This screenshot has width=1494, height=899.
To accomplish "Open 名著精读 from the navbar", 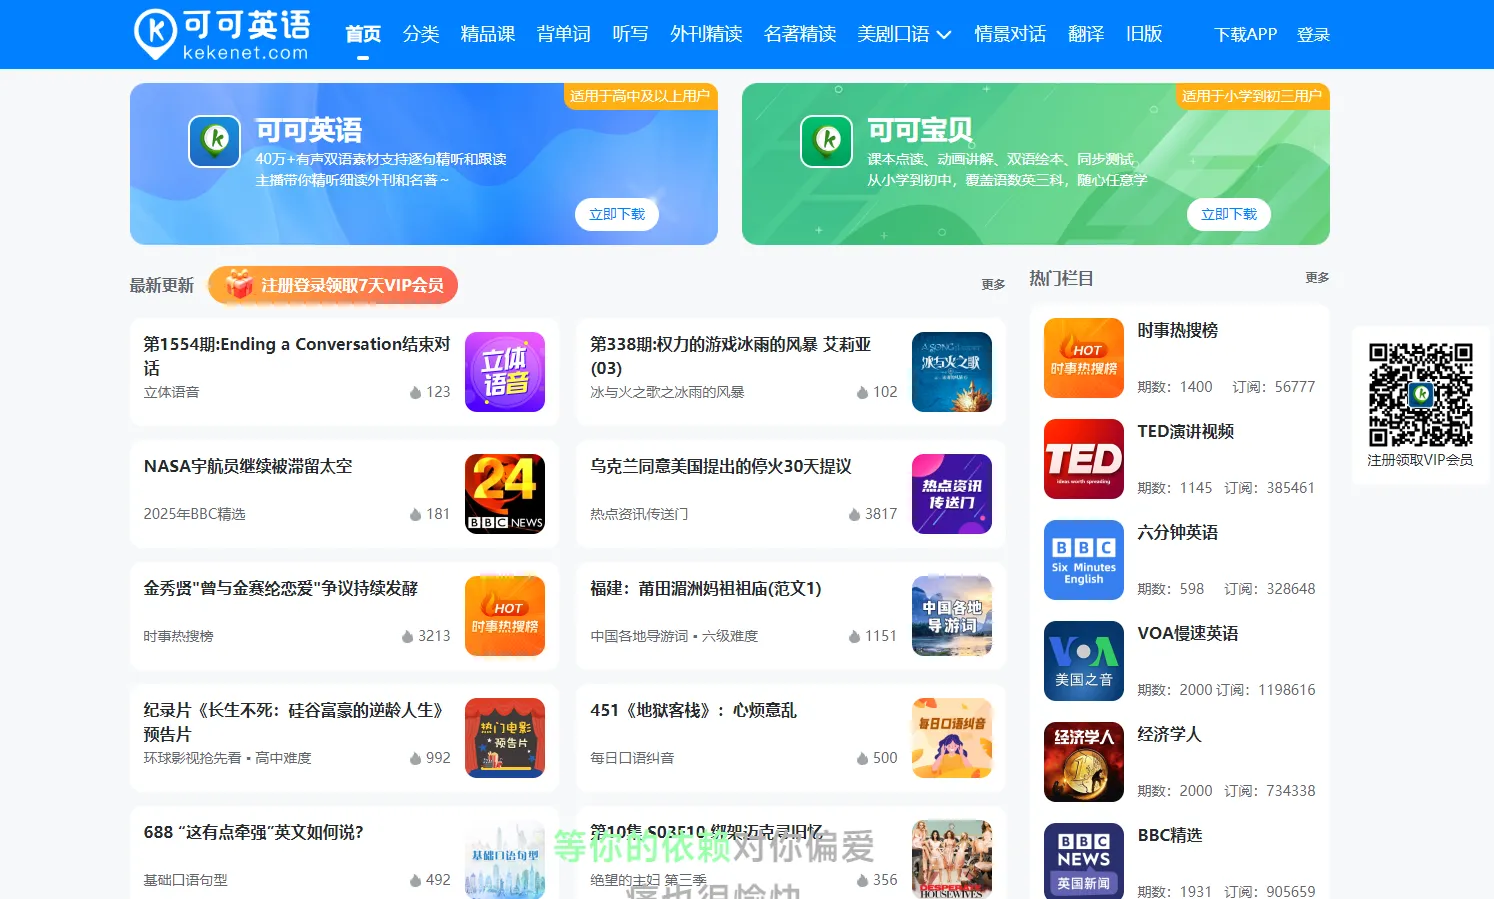I will click(800, 34).
